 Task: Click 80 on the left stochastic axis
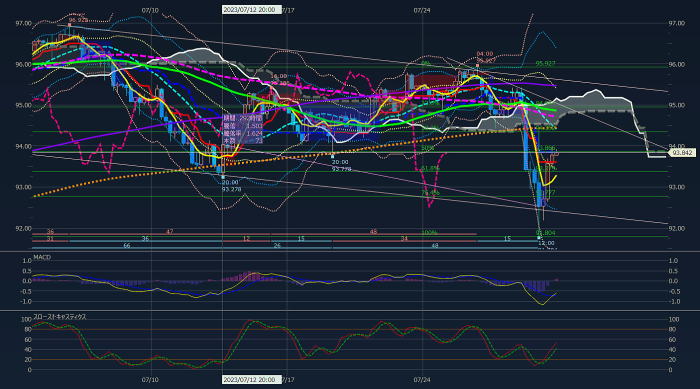(x=28, y=330)
